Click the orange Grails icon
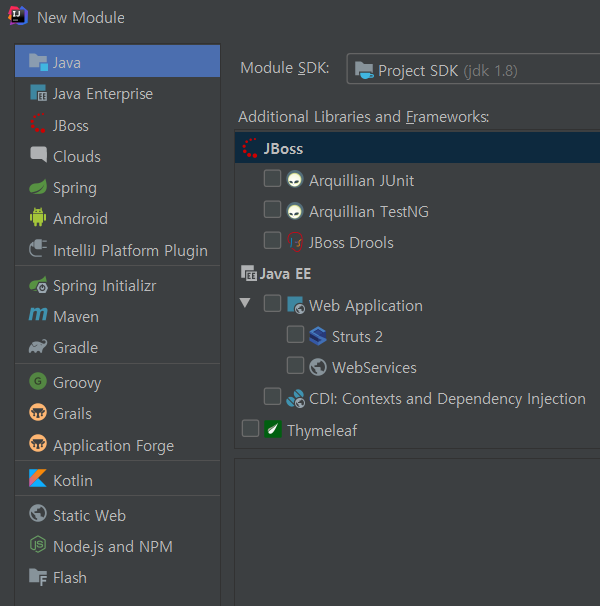Screen dimensions: 600x606 38,412
